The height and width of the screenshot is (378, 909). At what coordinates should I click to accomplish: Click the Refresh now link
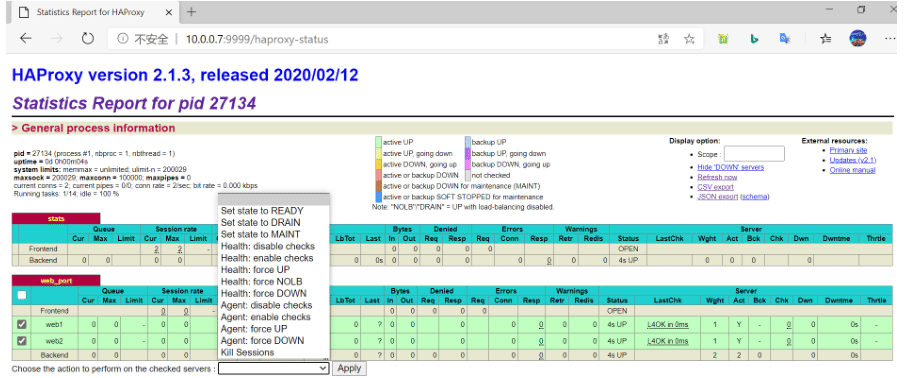tap(717, 177)
